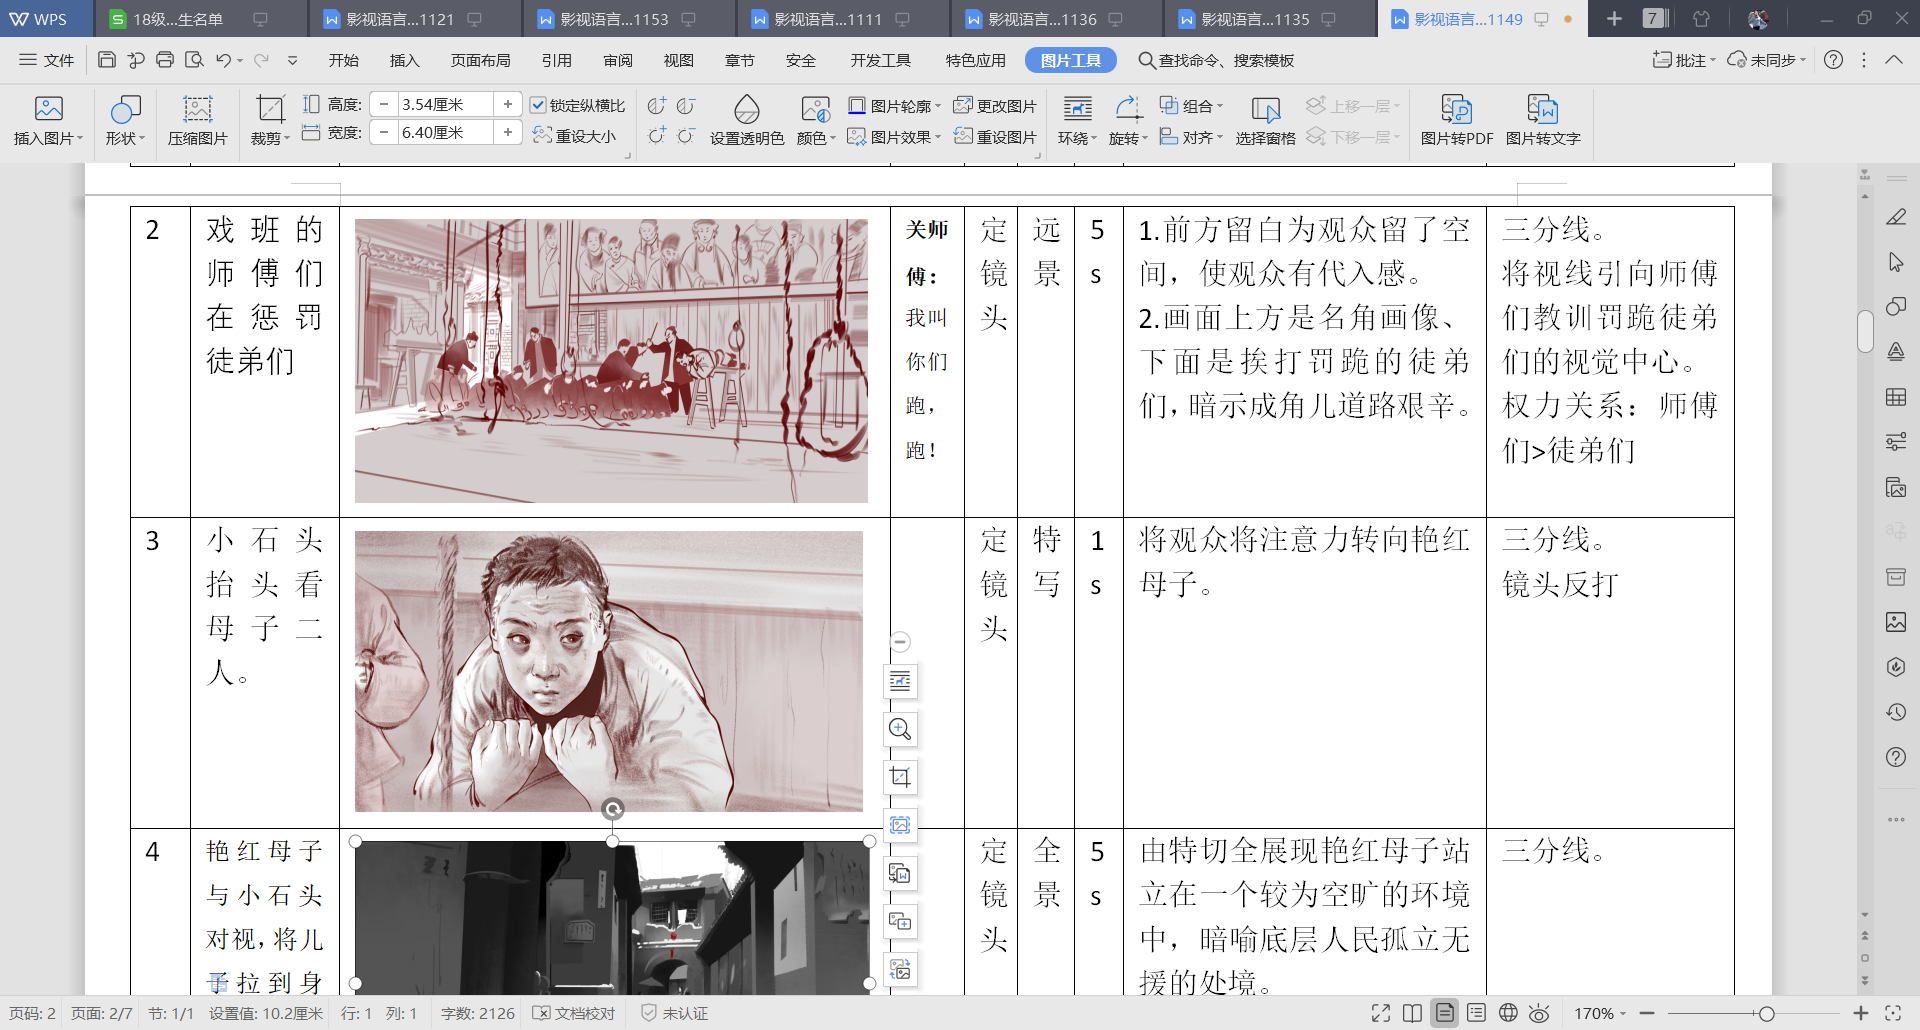Toggle eye protection mode icon
Viewport: 1920px width, 1030px height.
coord(1540,1013)
